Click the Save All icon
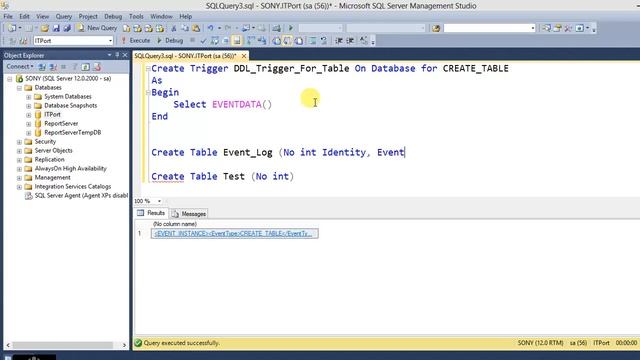The height and width of the screenshot is (360, 640). pyautogui.click(x=67, y=28)
